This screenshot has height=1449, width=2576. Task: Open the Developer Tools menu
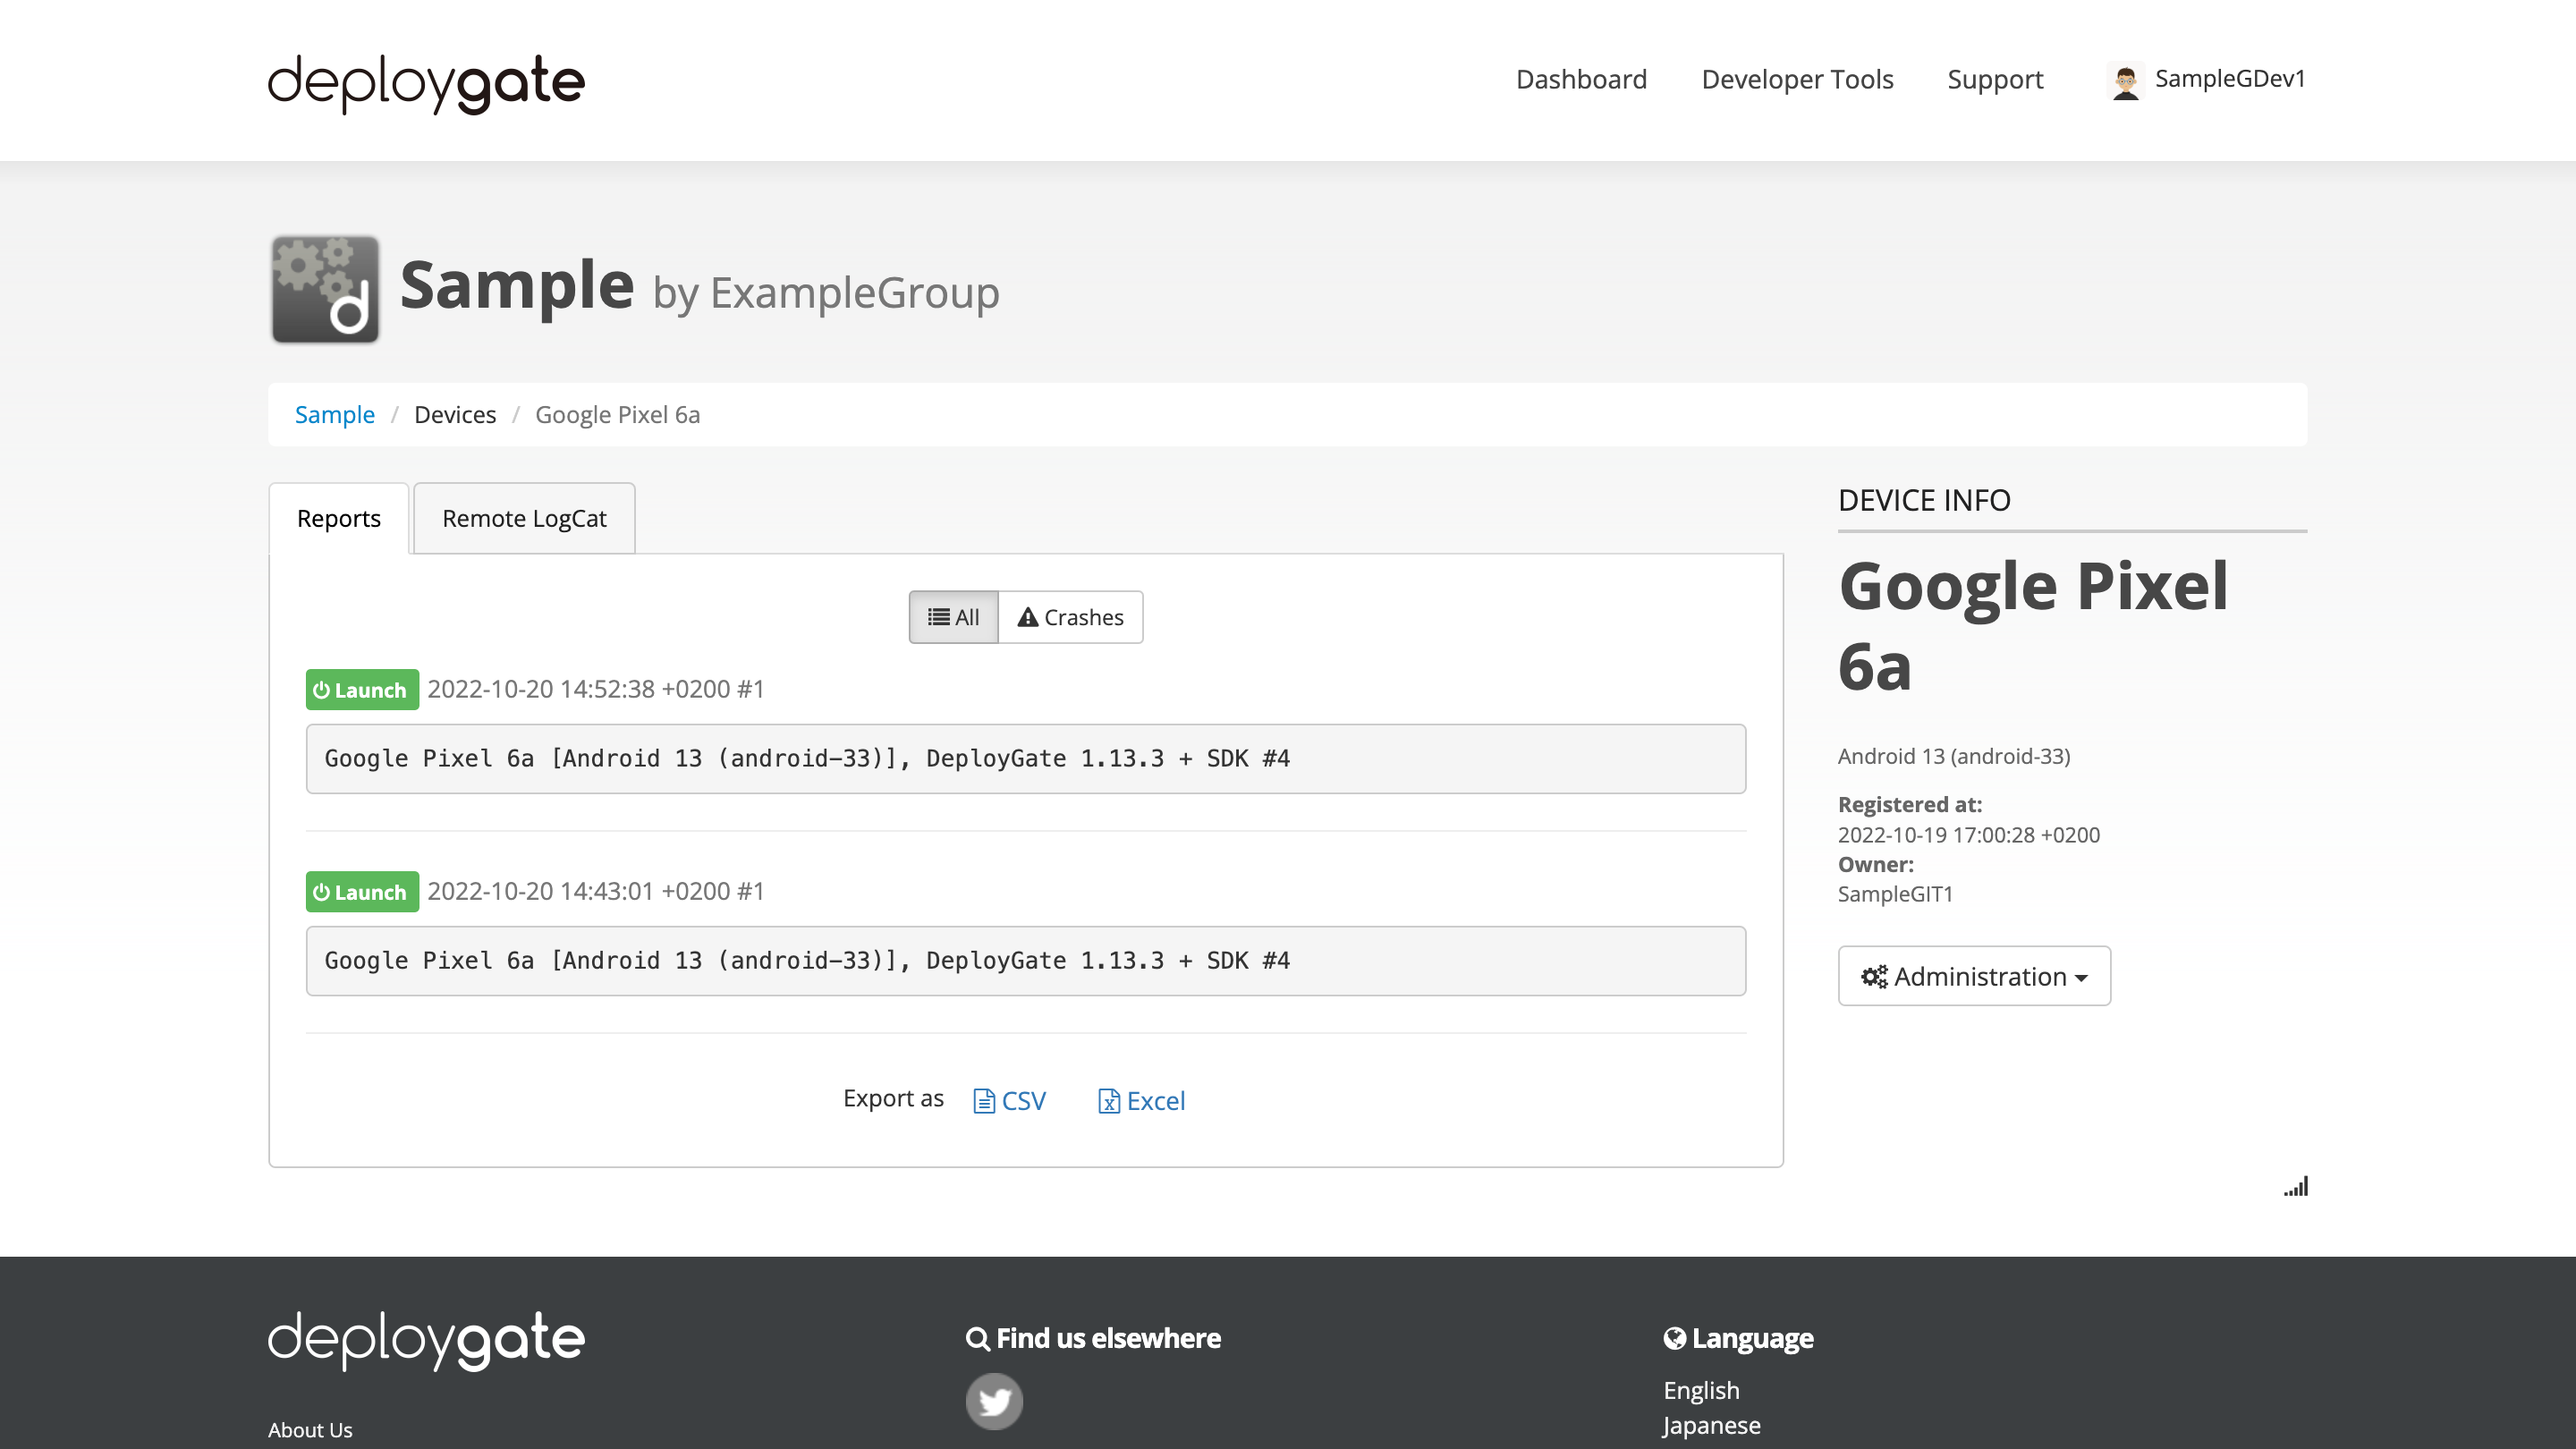1797,79
